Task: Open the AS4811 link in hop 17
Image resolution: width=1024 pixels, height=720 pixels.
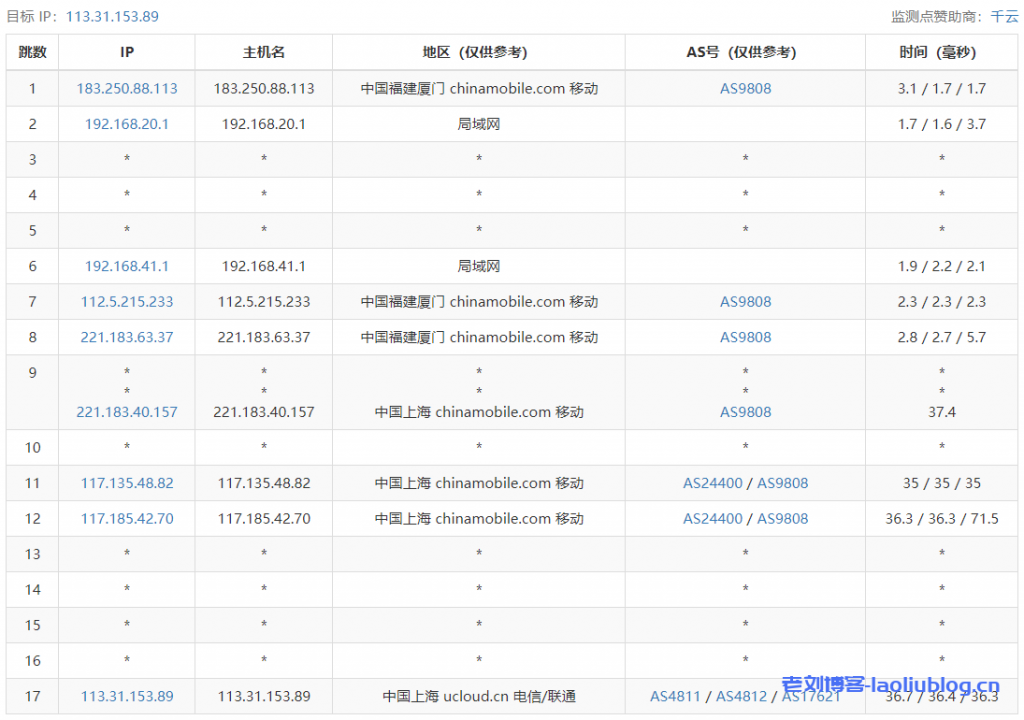Action: point(676,696)
